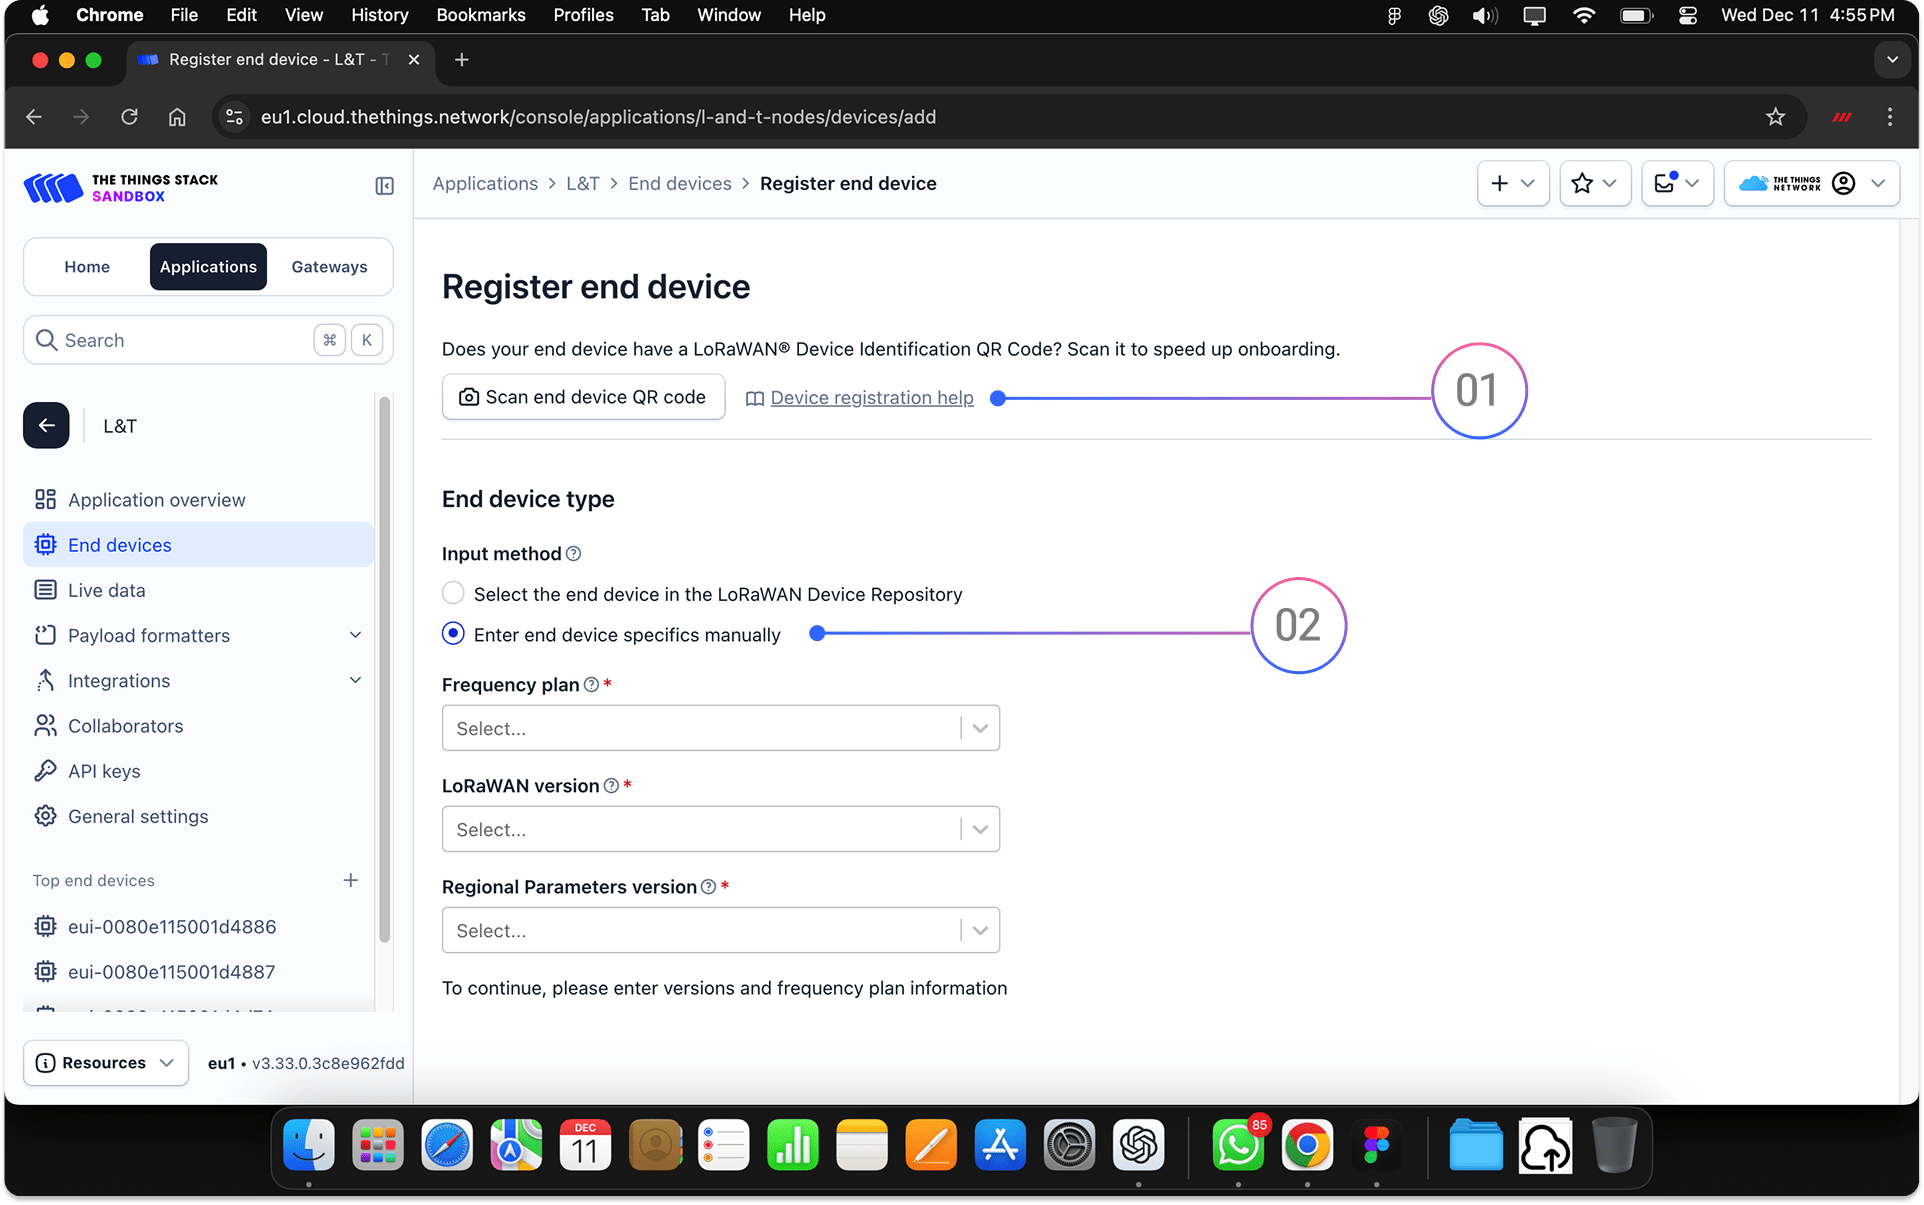Click the Input method help icon
This screenshot has height=1205, width=1924.
pos(574,554)
